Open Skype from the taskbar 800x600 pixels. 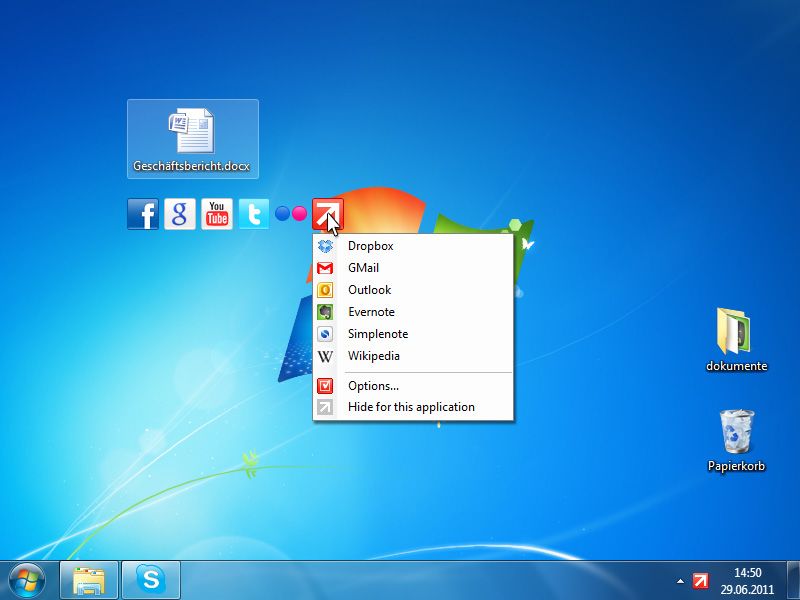pos(151,581)
